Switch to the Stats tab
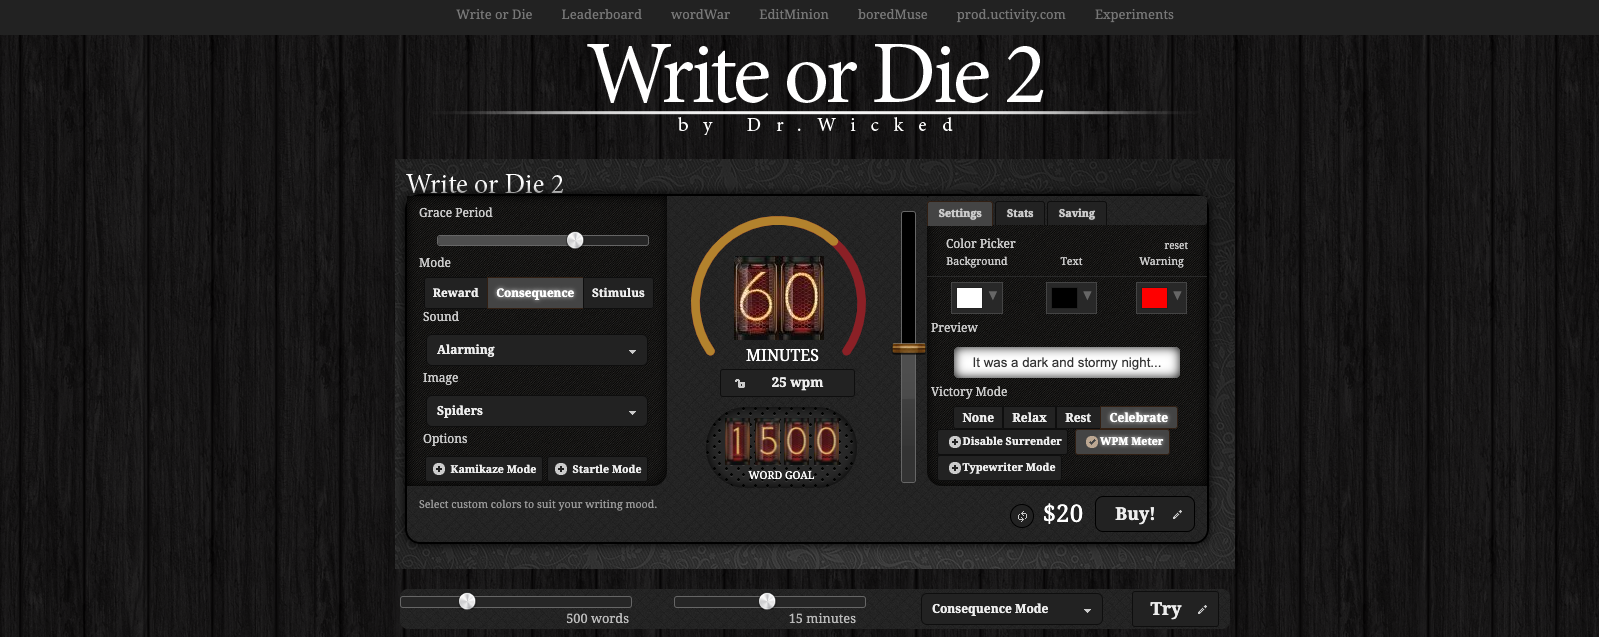1599x637 pixels. pyautogui.click(x=1020, y=213)
